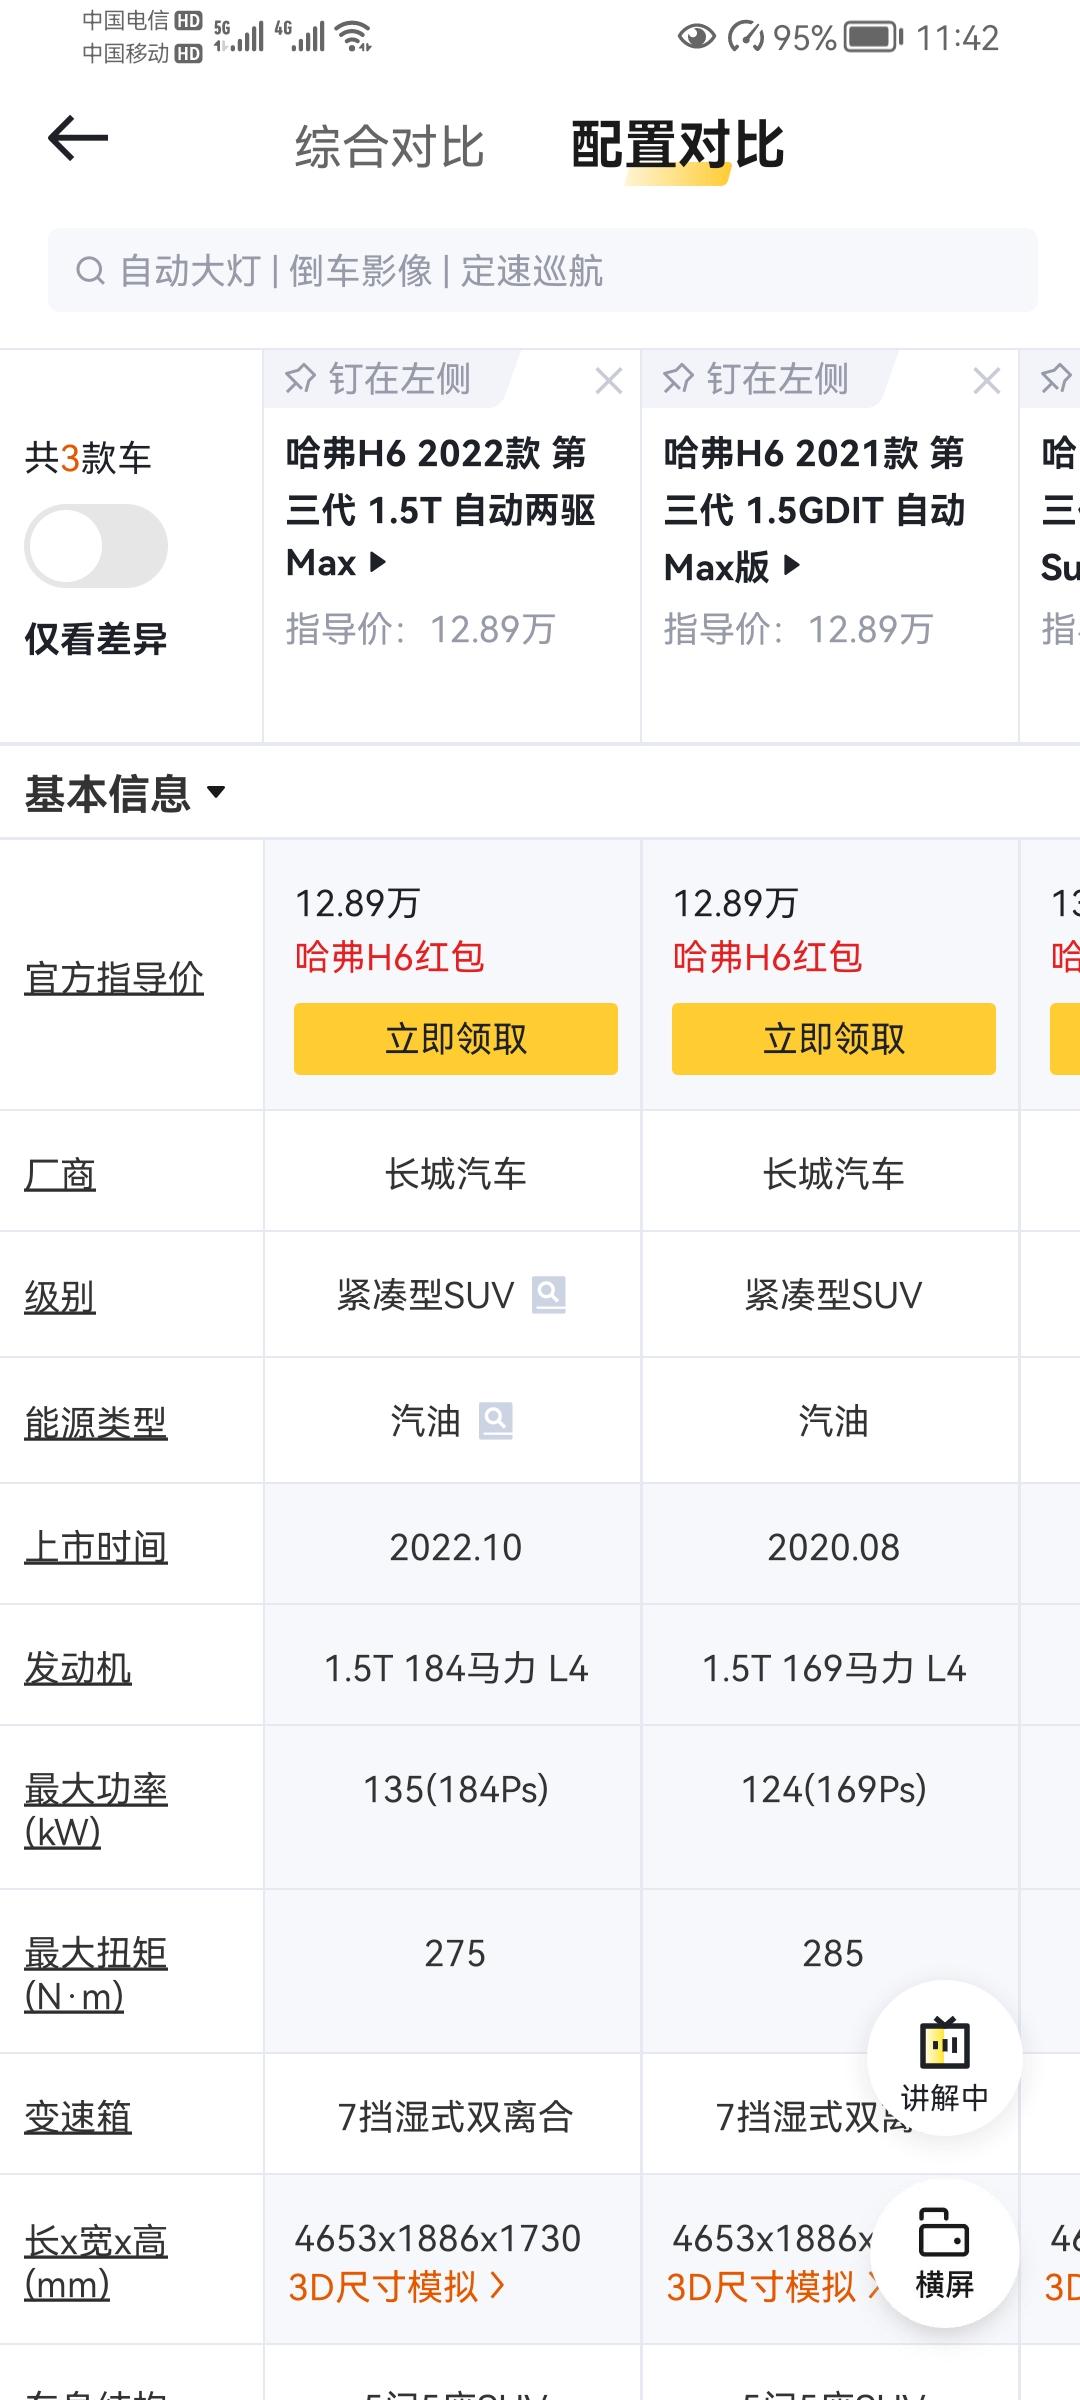Remove the 哈弗H6 2022款 car column
The image size is (1080, 2400).
point(609,380)
